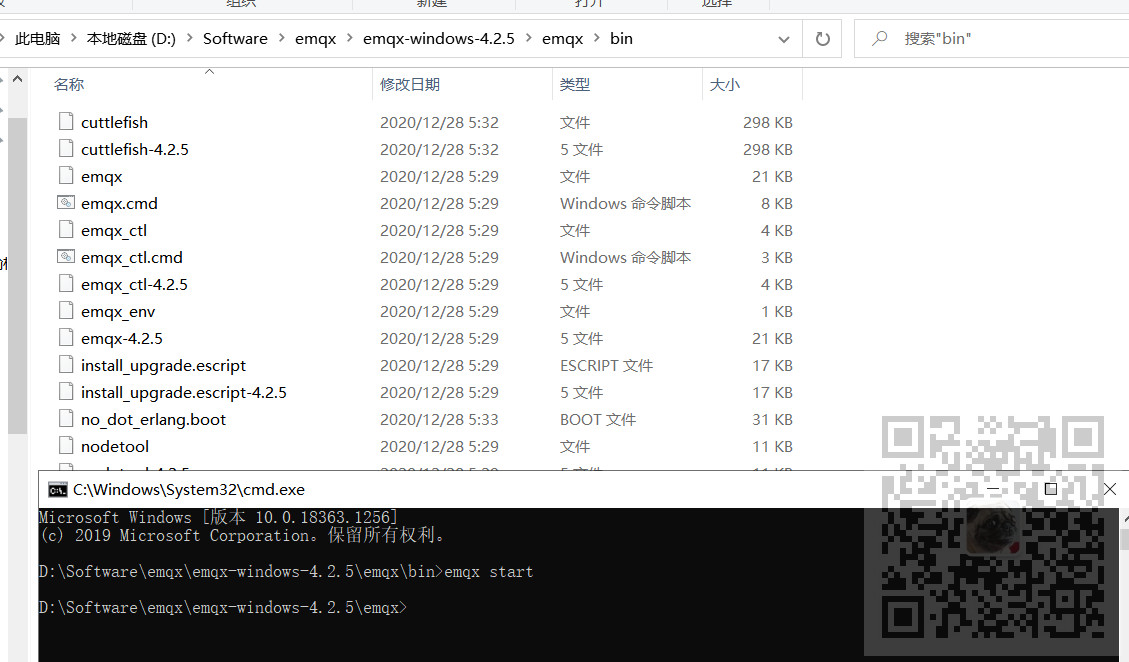This screenshot has height=662, width=1129.
Task: Click the emqx_env file icon
Action: click(66, 311)
